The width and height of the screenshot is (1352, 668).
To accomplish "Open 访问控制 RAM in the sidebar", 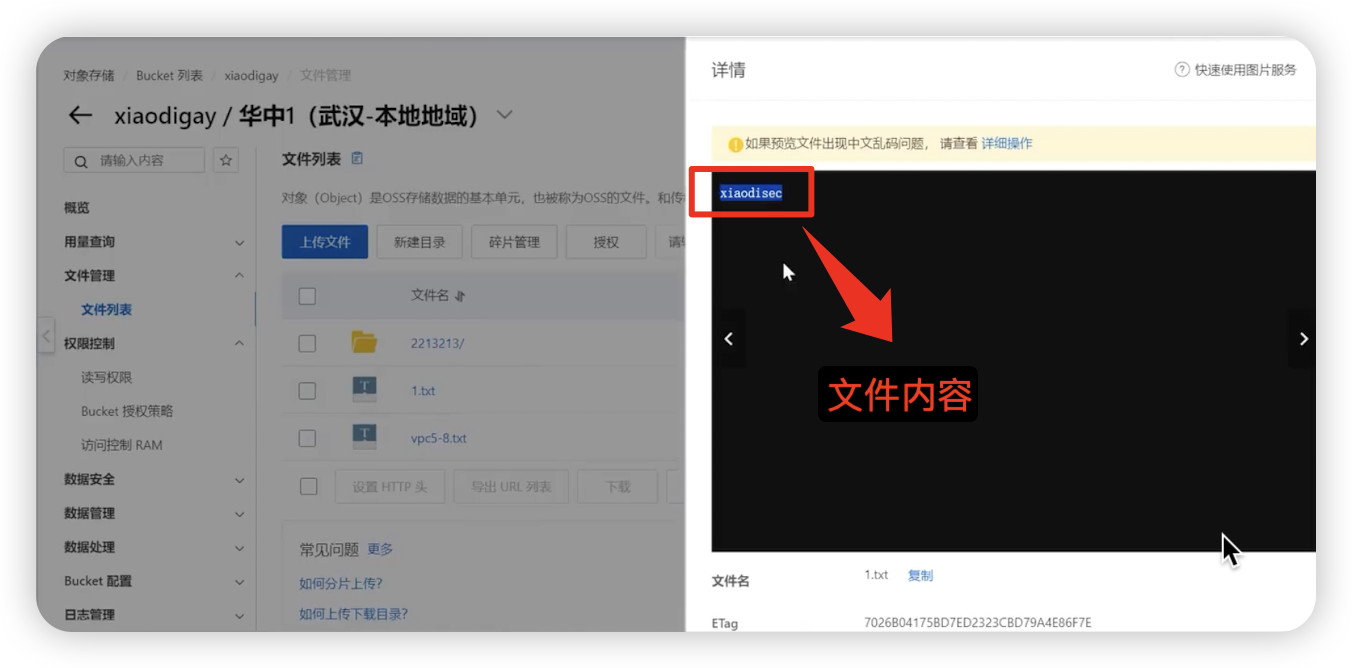I will point(122,445).
